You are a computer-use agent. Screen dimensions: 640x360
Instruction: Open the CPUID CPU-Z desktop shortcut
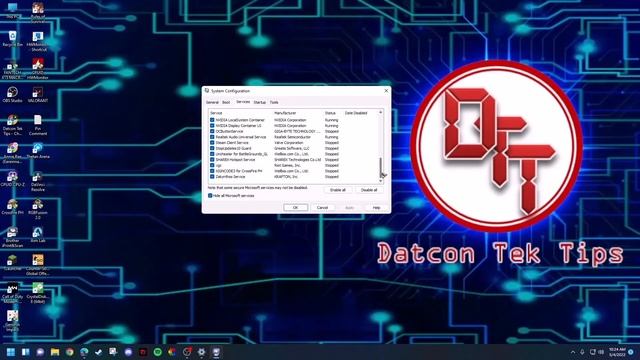click(x=13, y=178)
